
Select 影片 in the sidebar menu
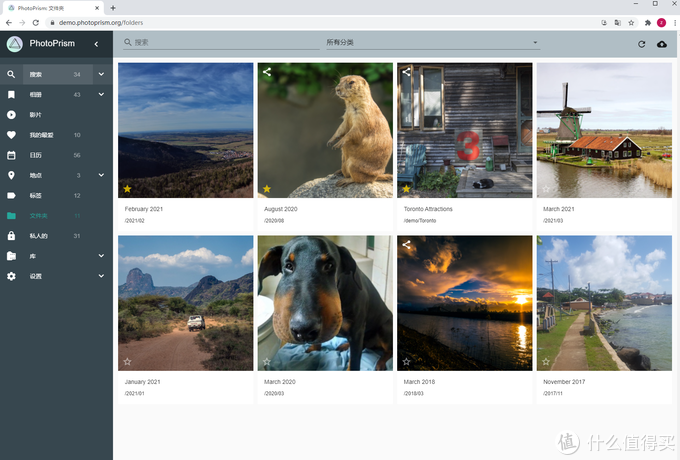[x=36, y=114]
